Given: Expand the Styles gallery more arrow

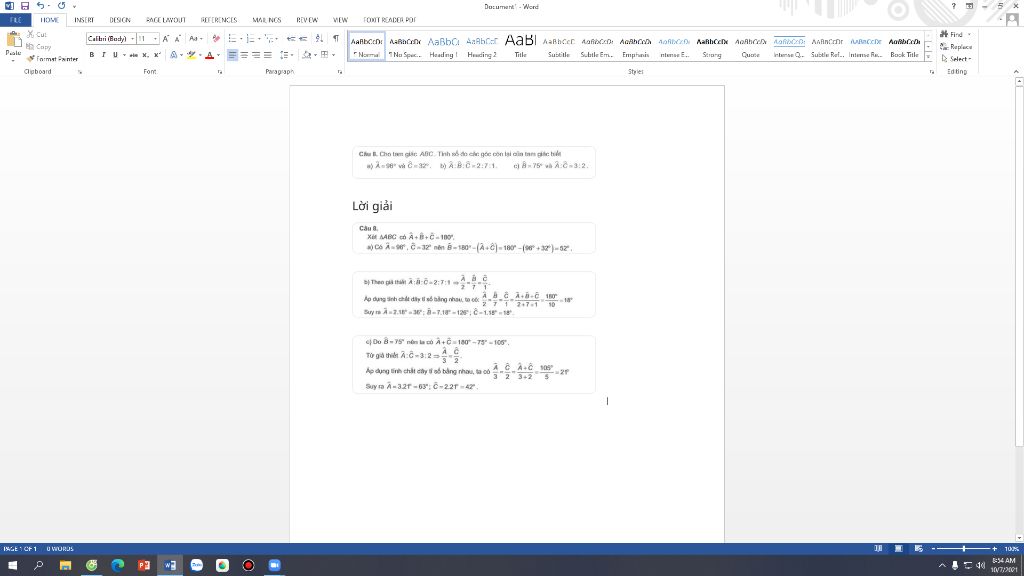Looking at the screenshot, I should pyautogui.click(x=928, y=57).
